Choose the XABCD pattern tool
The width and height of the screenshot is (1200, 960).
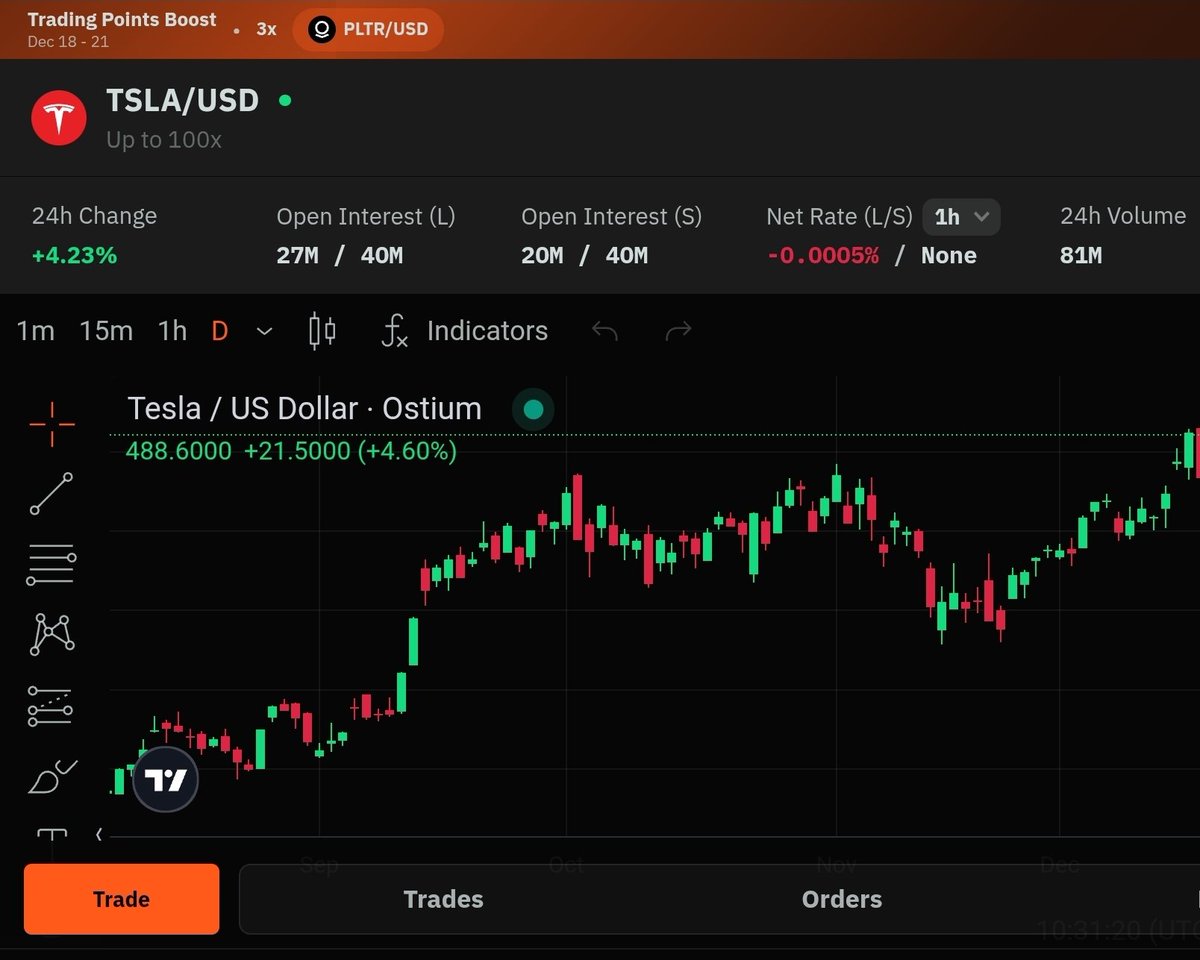(52, 635)
